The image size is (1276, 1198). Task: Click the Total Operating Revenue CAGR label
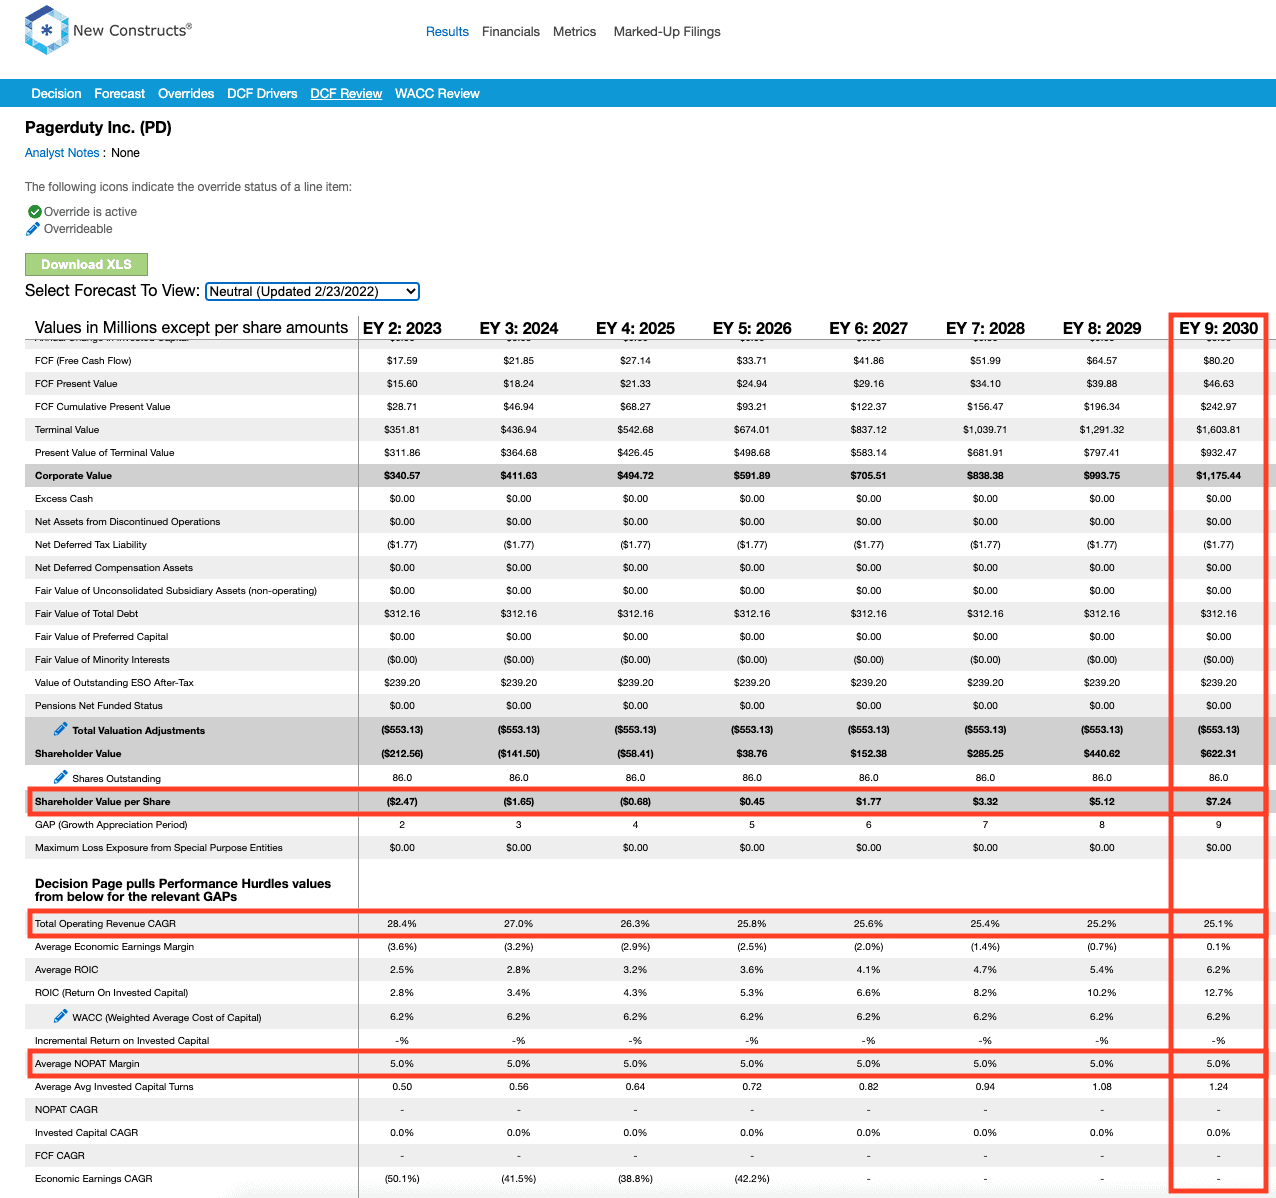[x=105, y=924]
